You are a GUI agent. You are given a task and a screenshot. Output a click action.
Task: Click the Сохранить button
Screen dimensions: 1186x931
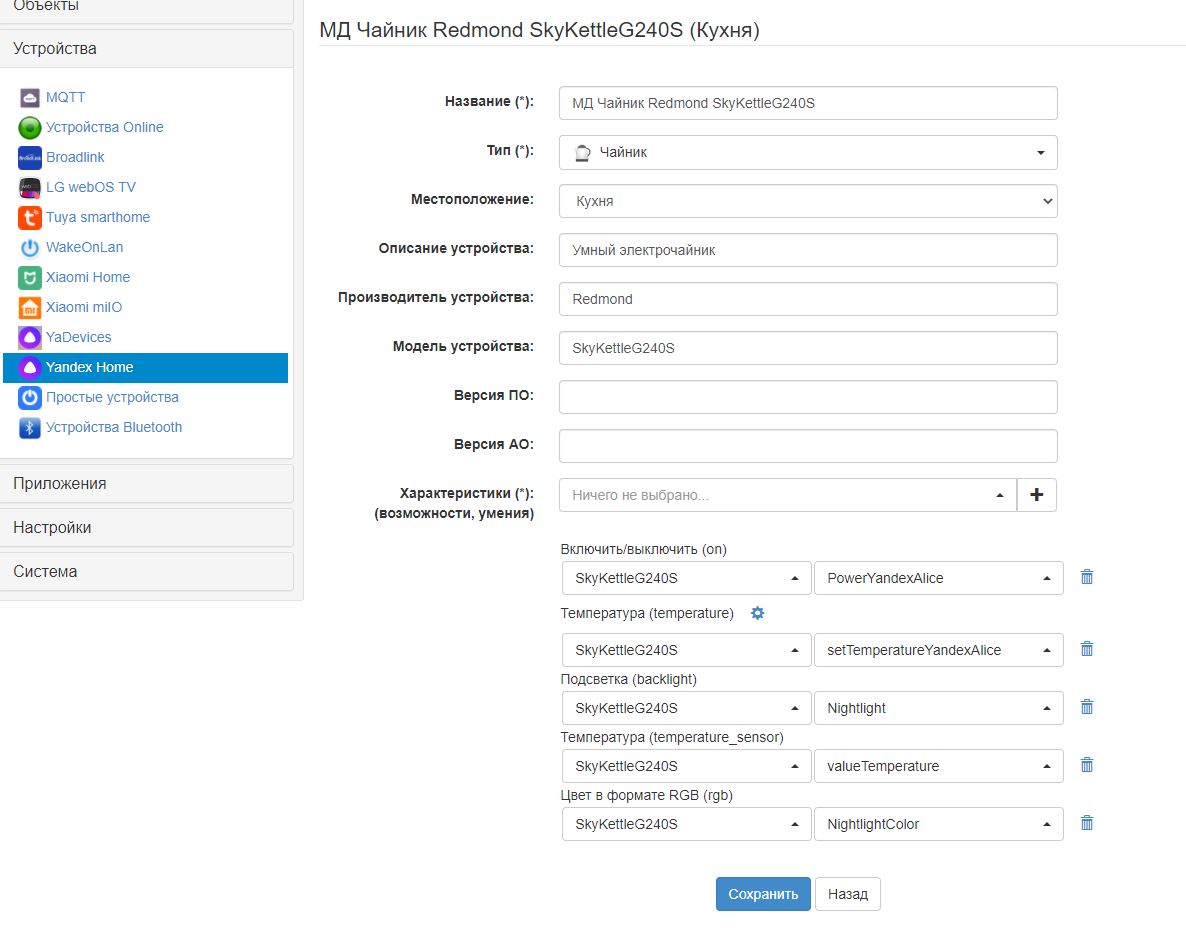[x=763, y=894]
